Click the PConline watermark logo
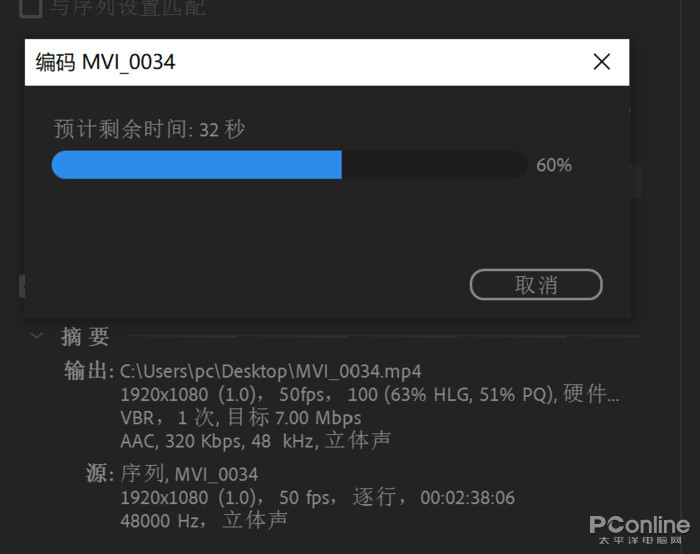The height and width of the screenshot is (554, 700). 640,530
